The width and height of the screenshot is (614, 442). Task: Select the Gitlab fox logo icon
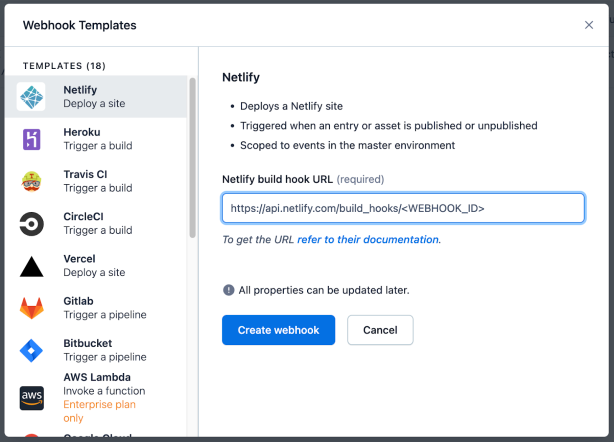click(x=32, y=308)
